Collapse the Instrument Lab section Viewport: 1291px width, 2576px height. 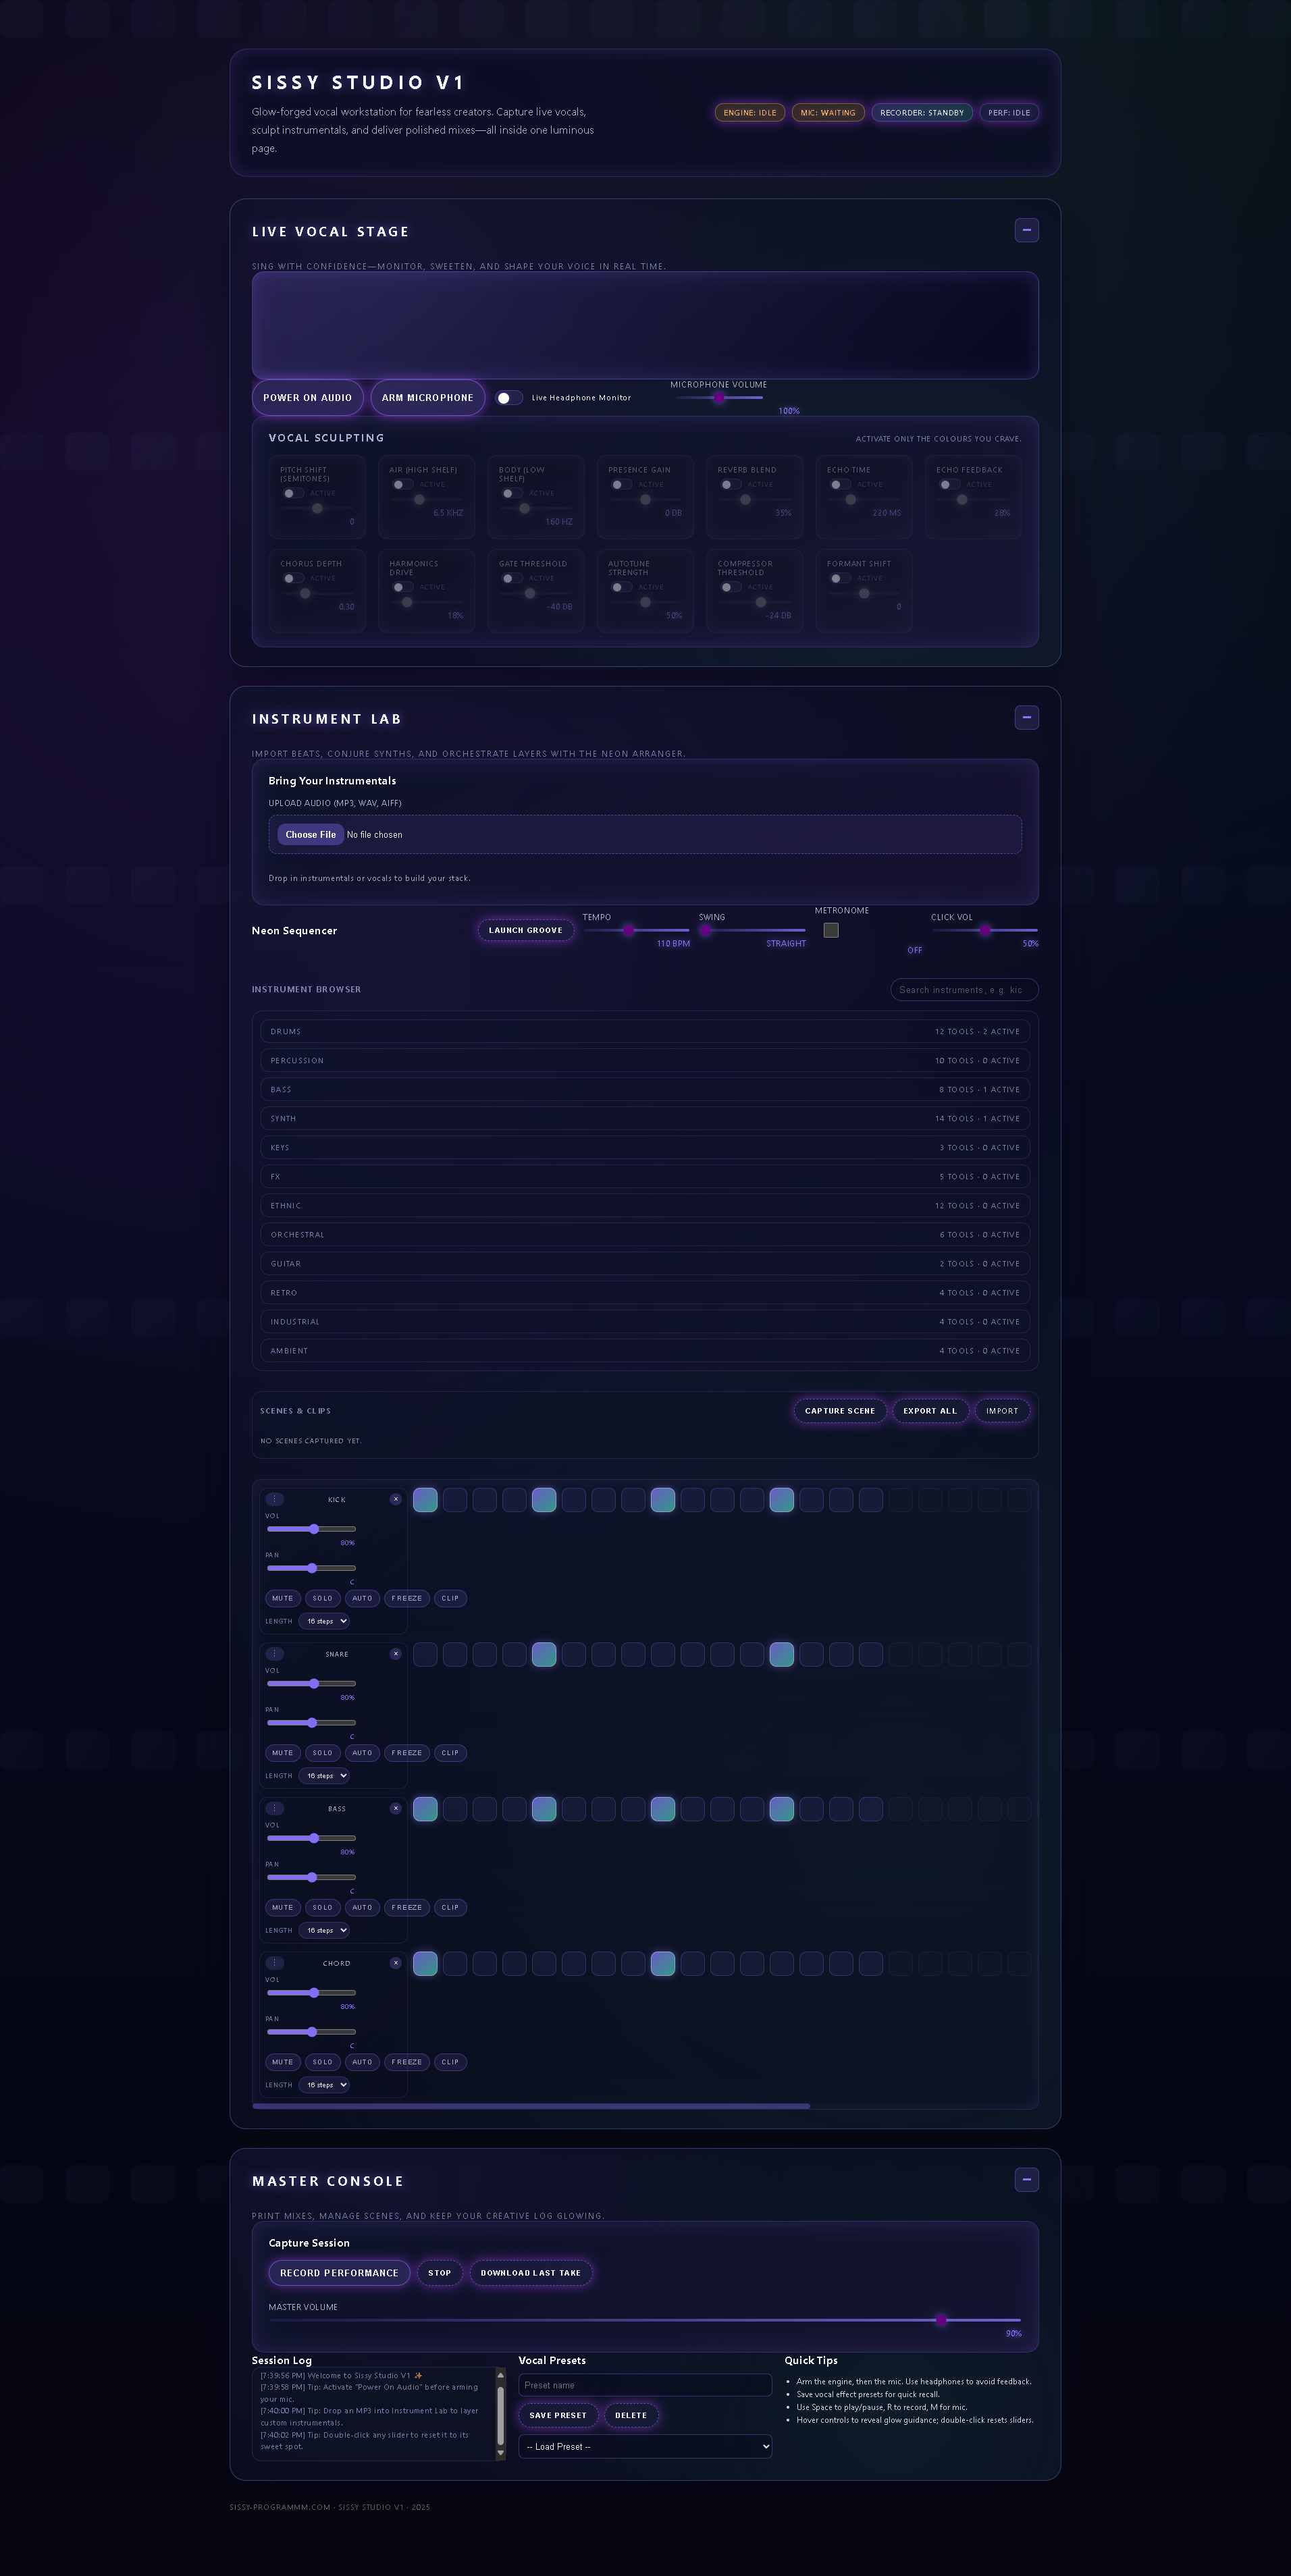[x=1026, y=717]
